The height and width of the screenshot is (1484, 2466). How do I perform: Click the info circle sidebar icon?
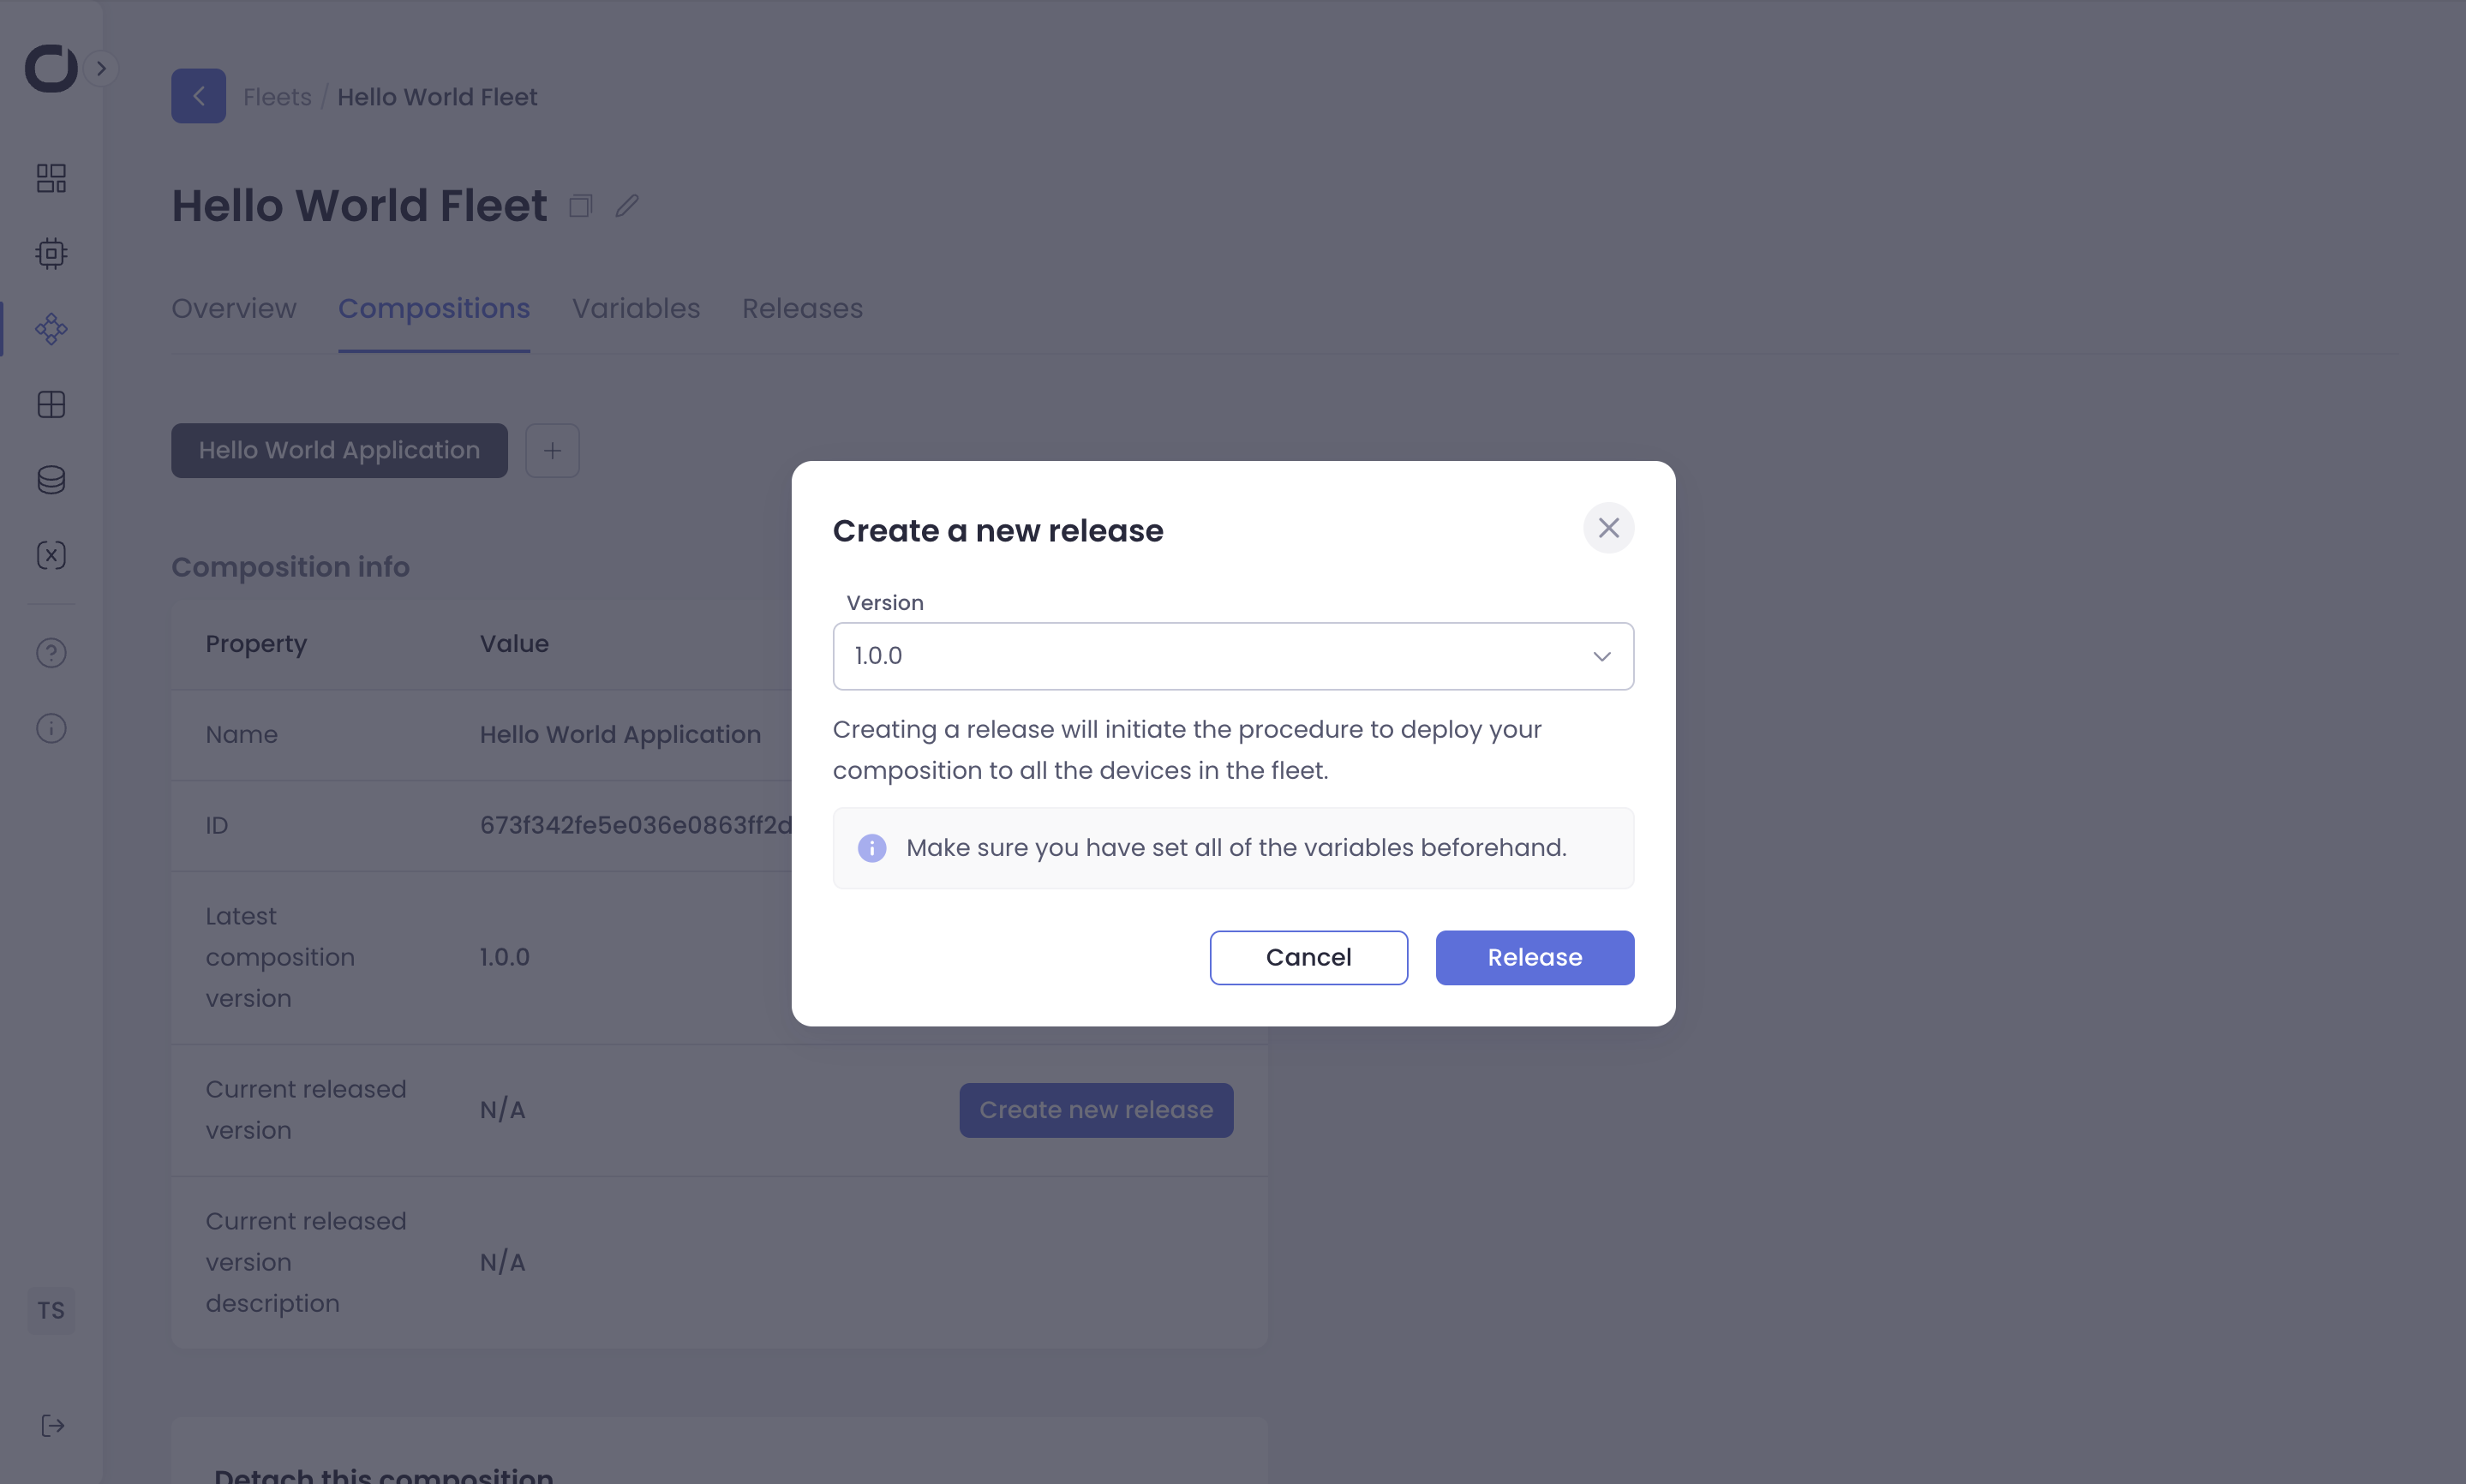click(x=51, y=728)
